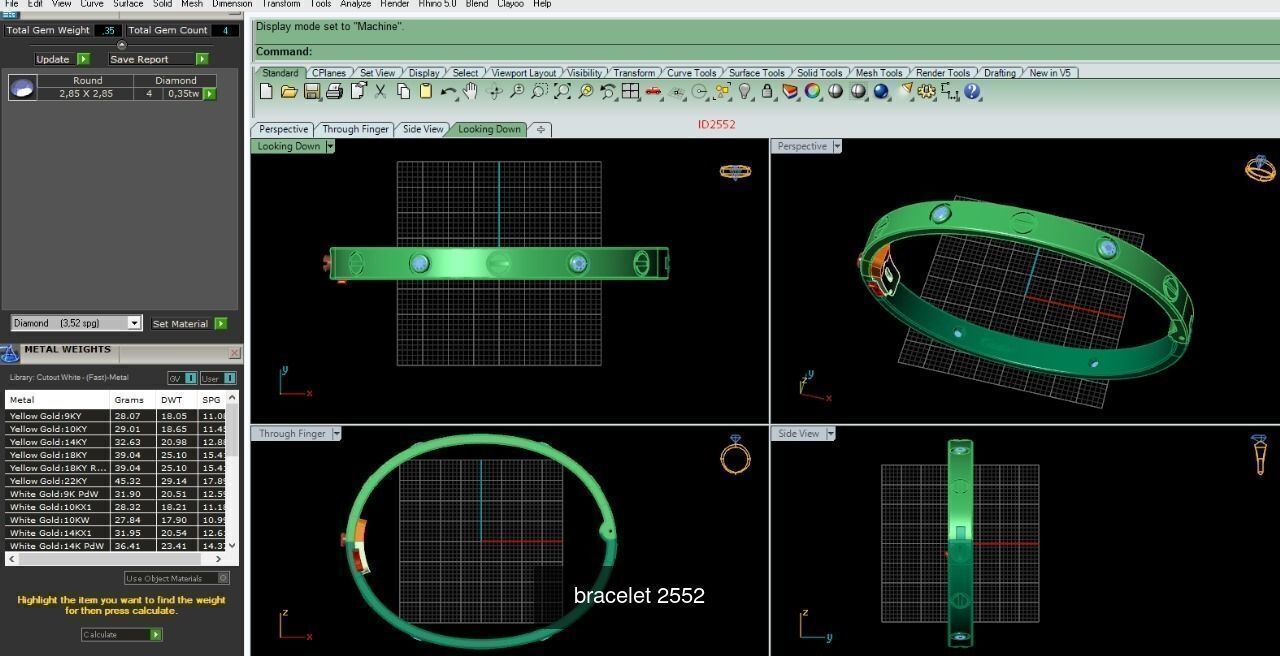Copy selection using the copy icon

tap(403, 91)
